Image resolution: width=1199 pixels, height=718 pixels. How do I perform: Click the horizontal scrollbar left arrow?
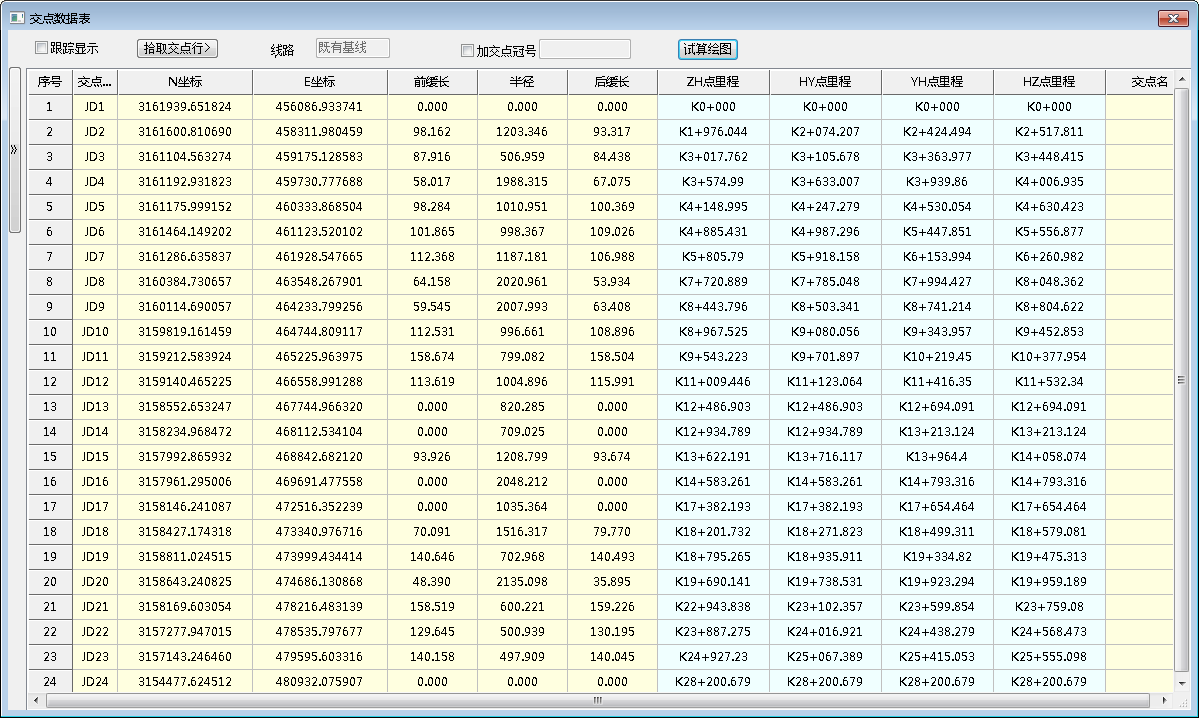pyautogui.click(x=36, y=701)
